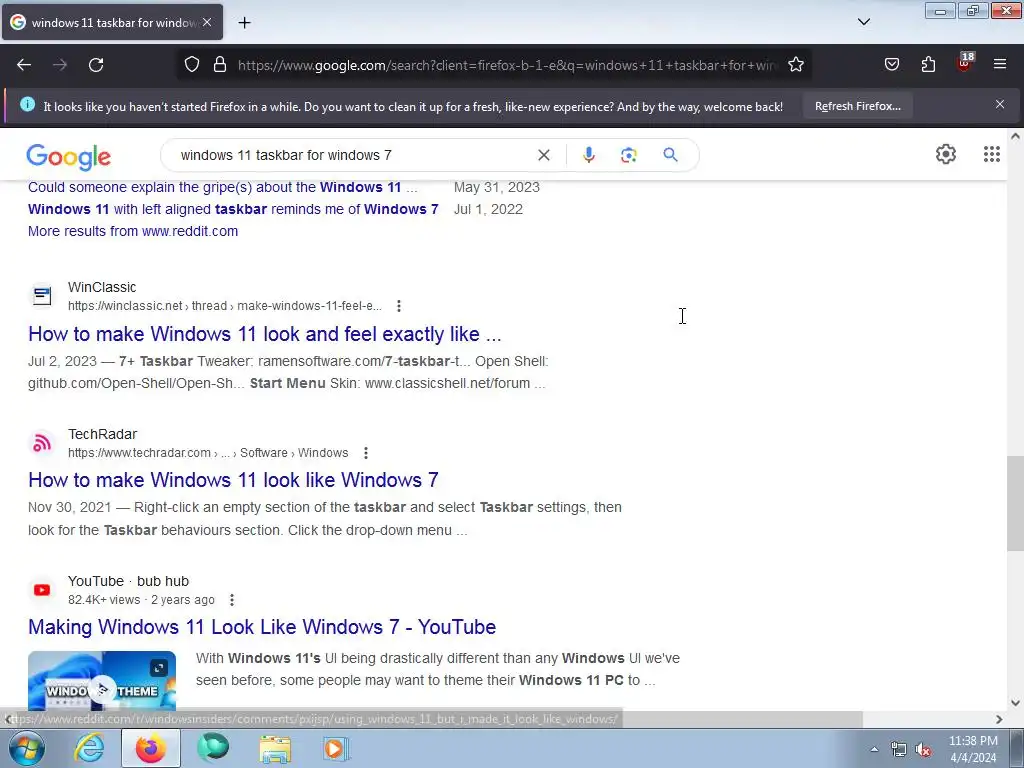Bookmark this page with the star icon
This screenshot has width=1024, height=768.
pos(795,65)
